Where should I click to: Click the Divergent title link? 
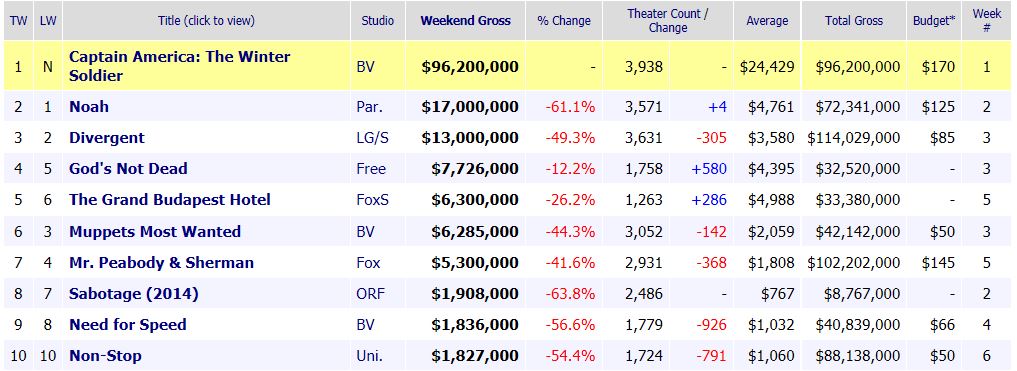107,138
